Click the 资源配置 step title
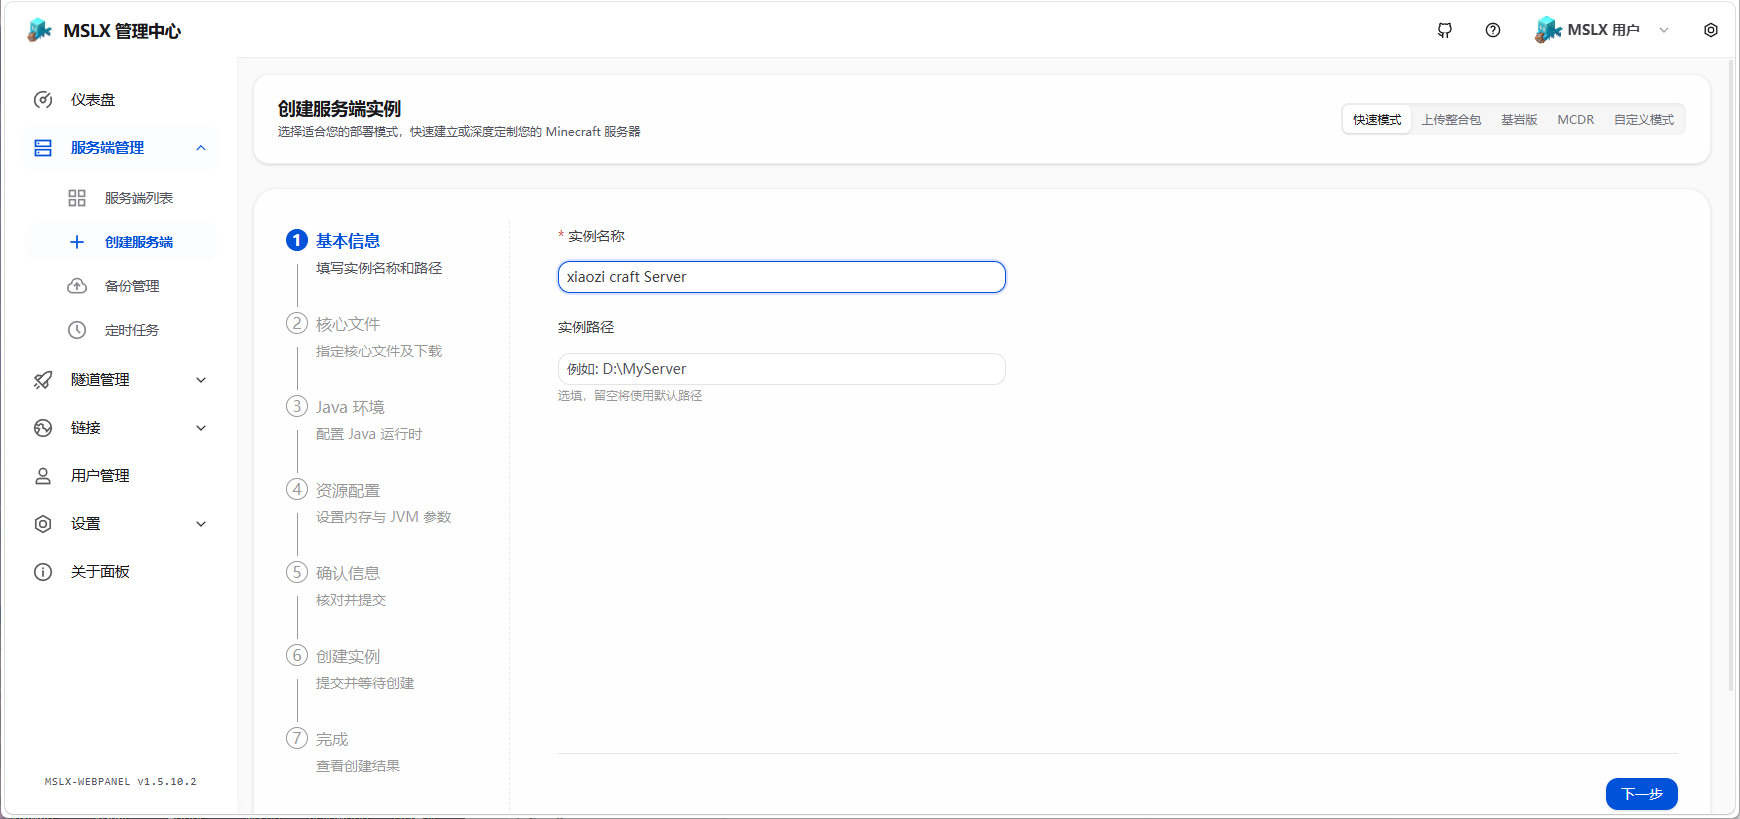Viewport: 1740px width, 819px height. click(348, 490)
